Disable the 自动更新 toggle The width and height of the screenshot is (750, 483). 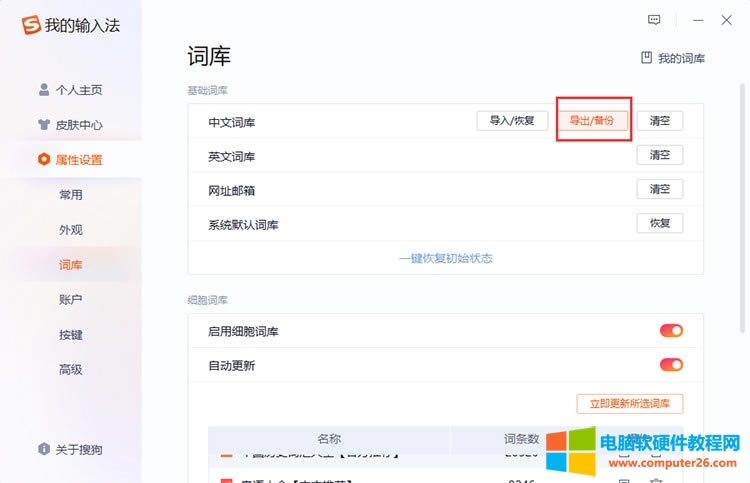[x=671, y=365]
